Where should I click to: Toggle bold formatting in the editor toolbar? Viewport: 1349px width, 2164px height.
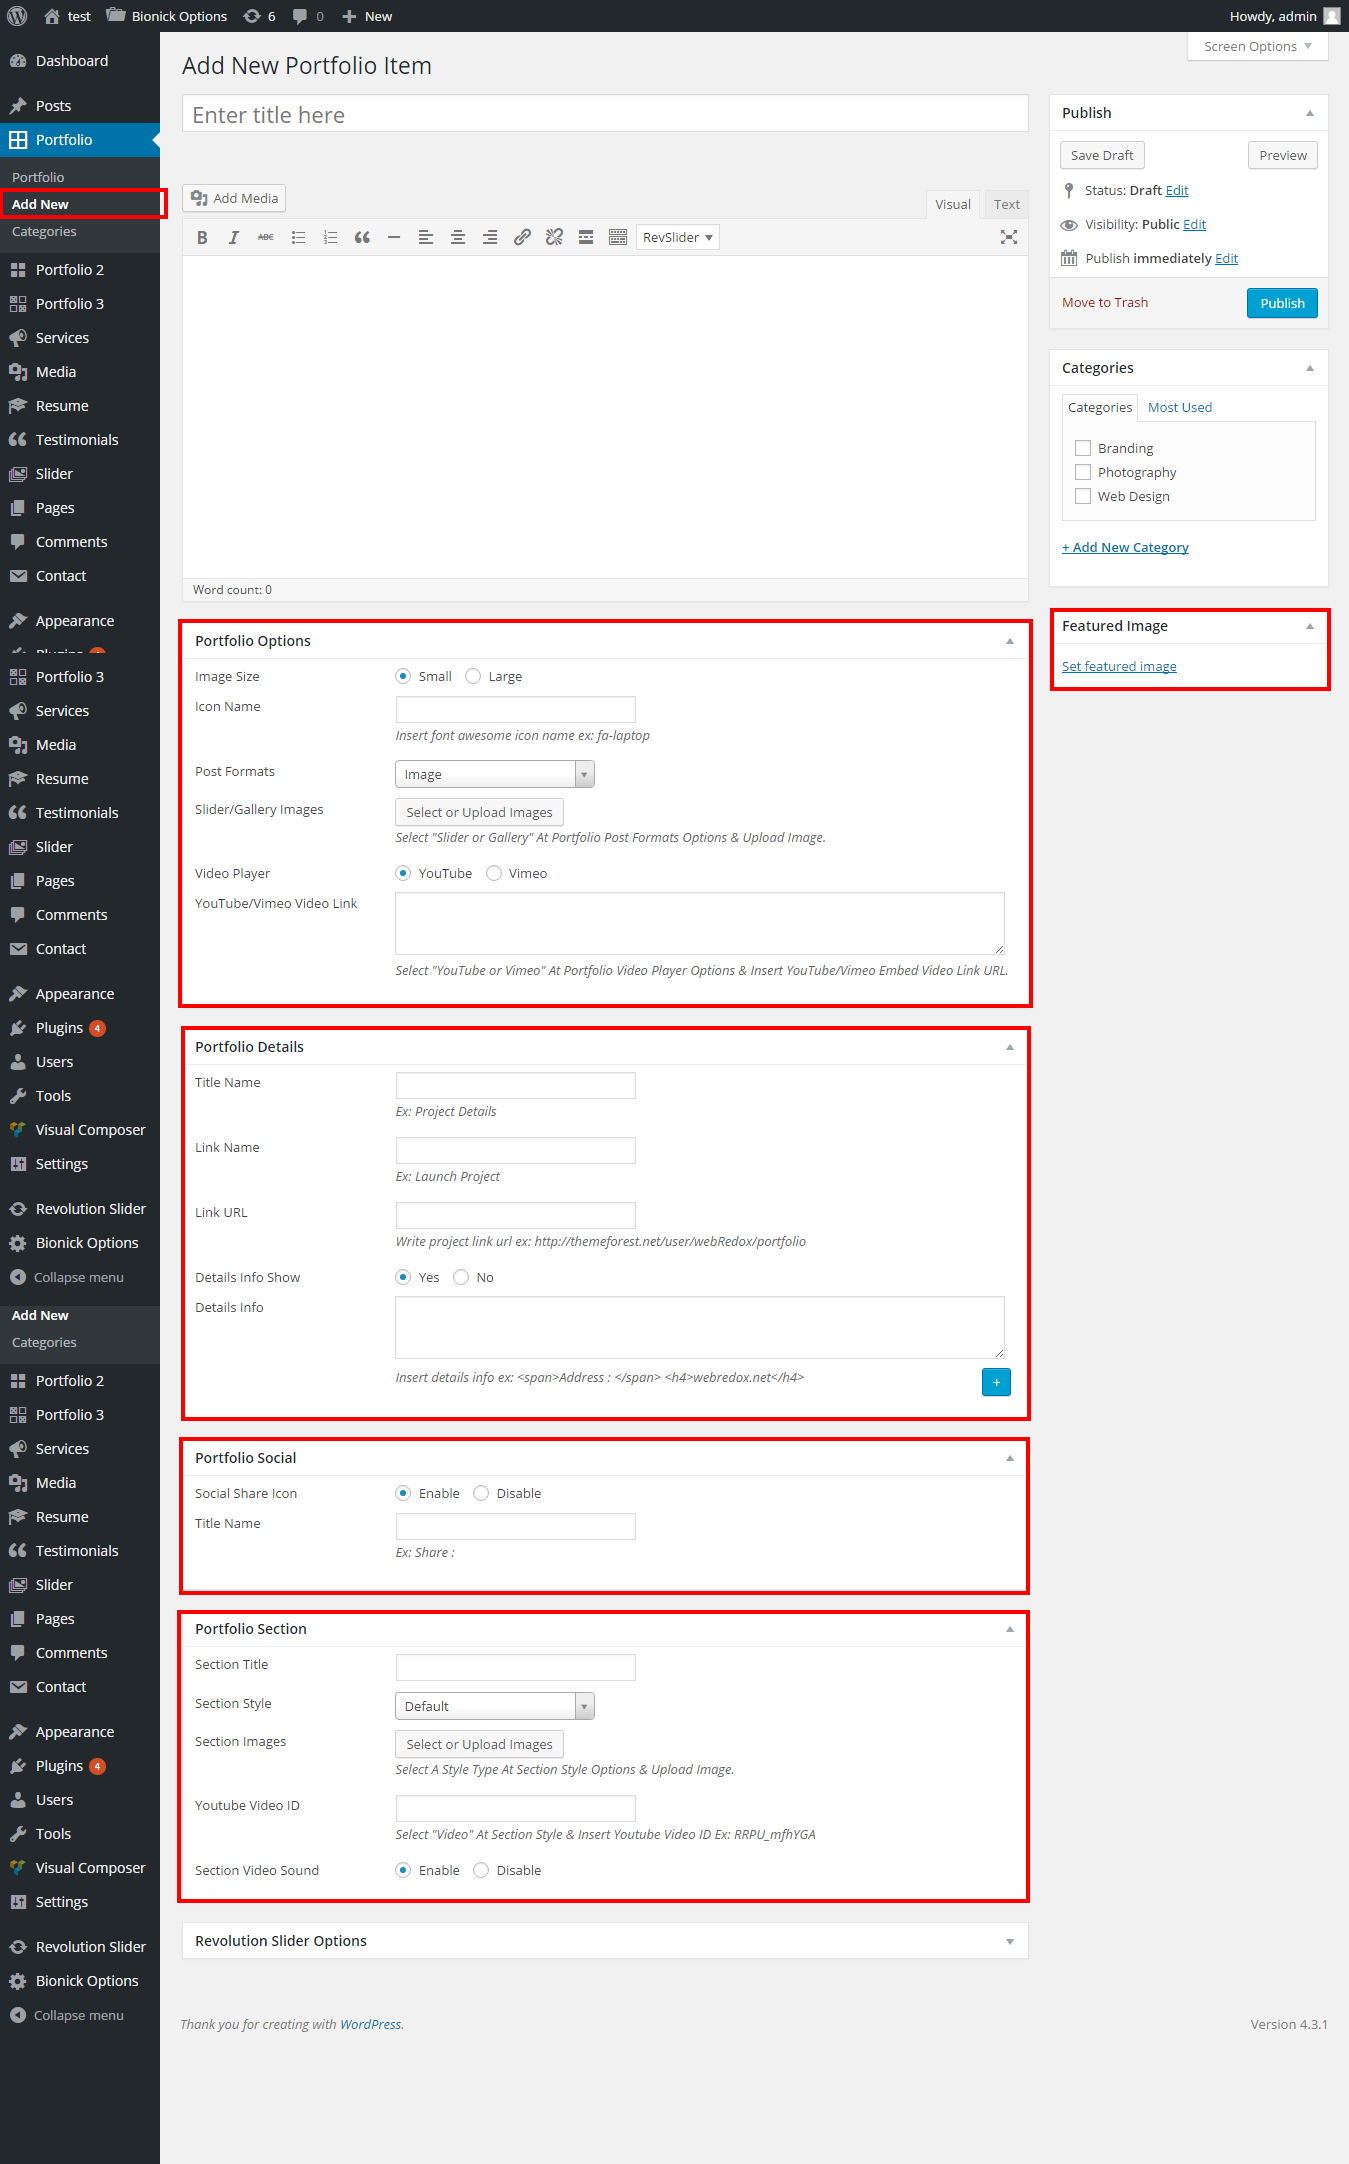[202, 238]
